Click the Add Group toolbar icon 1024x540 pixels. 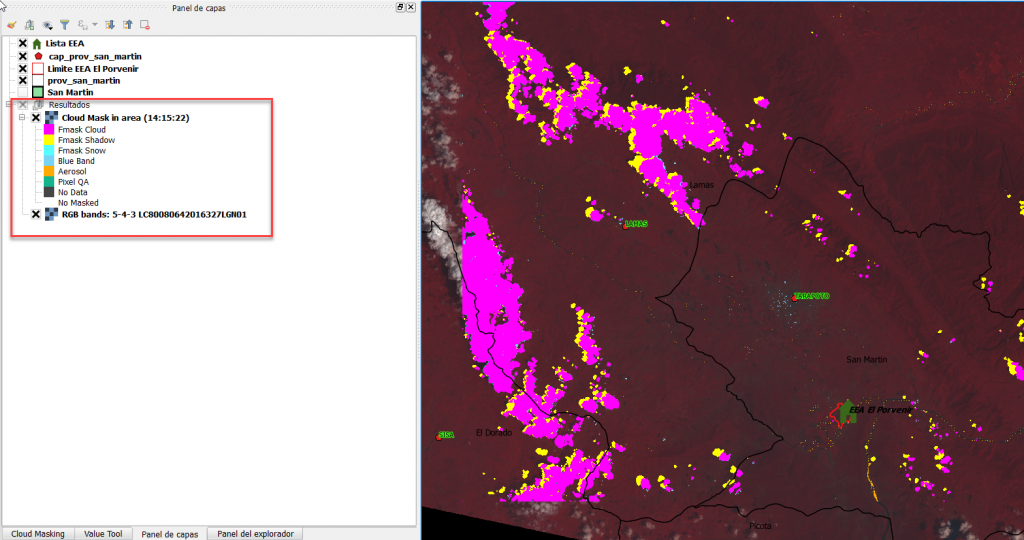click(x=30, y=24)
